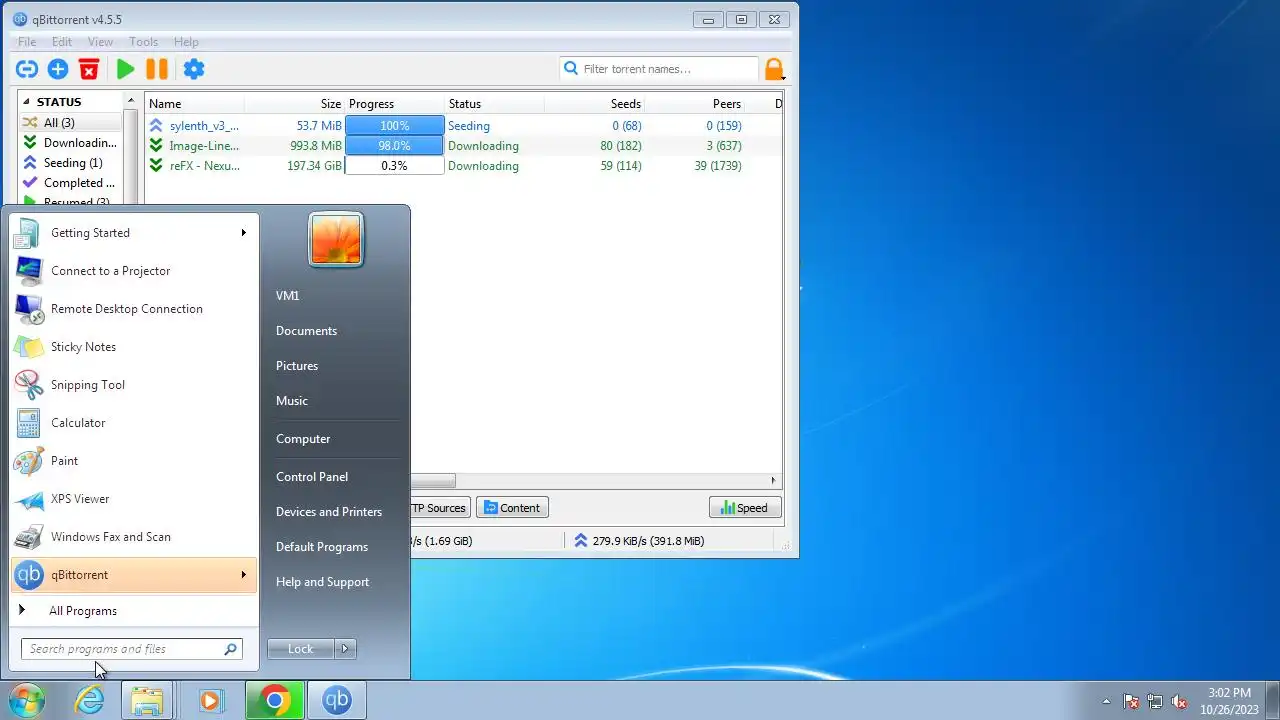Switch to the Content tab
This screenshot has width=1280, height=720.
511,508
